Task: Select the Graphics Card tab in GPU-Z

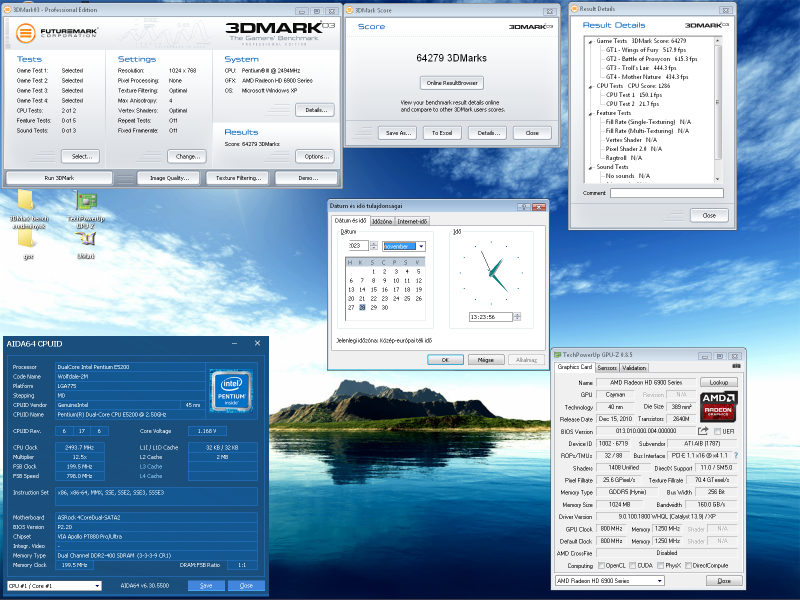Action: pyautogui.click(x=574, y=367)
